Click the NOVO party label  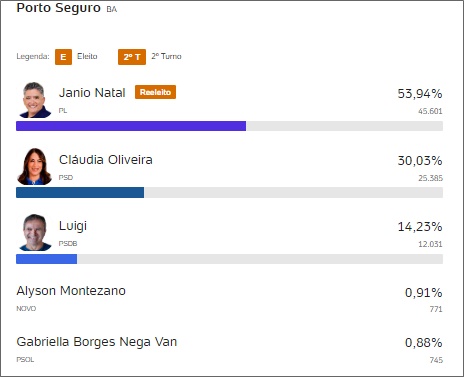pyautogui.click(x=26, y=309)
